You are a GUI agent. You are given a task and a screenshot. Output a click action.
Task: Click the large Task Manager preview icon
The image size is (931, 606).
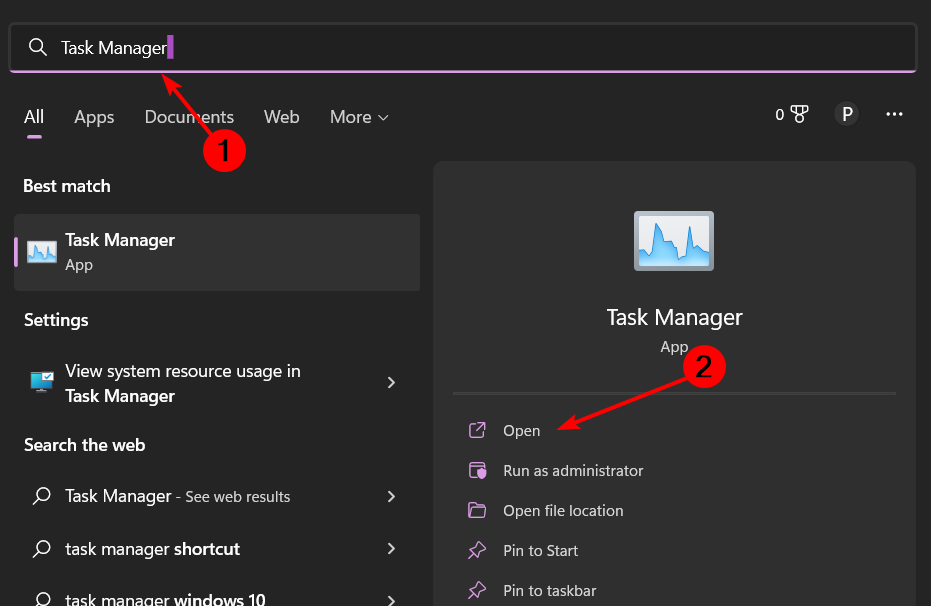pos(674,241)
